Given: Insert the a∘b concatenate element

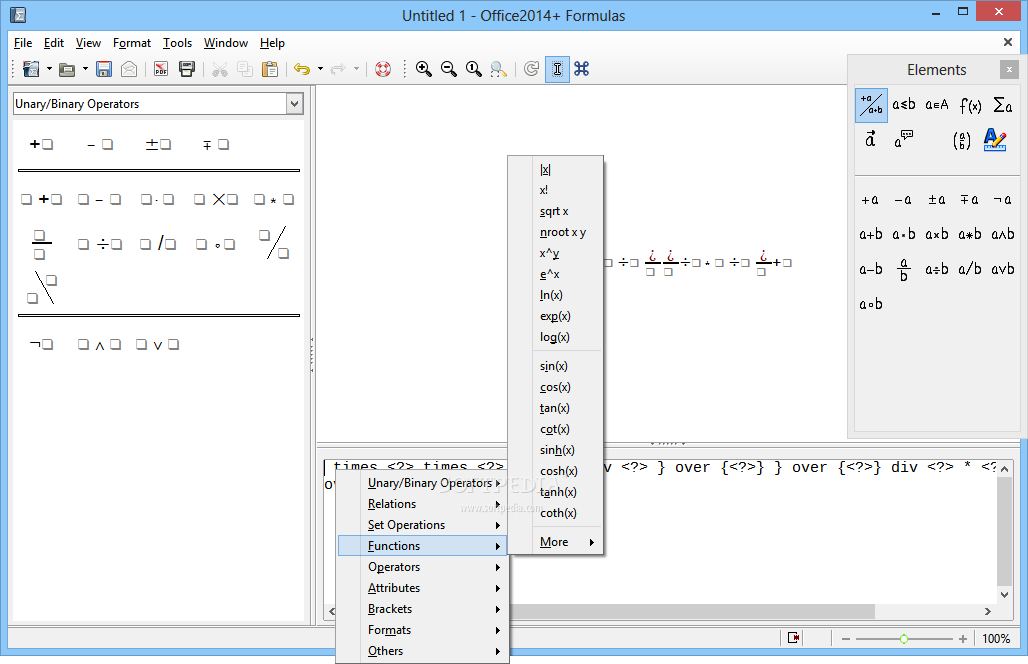Looking at the screenshot, I should (871, 304).
